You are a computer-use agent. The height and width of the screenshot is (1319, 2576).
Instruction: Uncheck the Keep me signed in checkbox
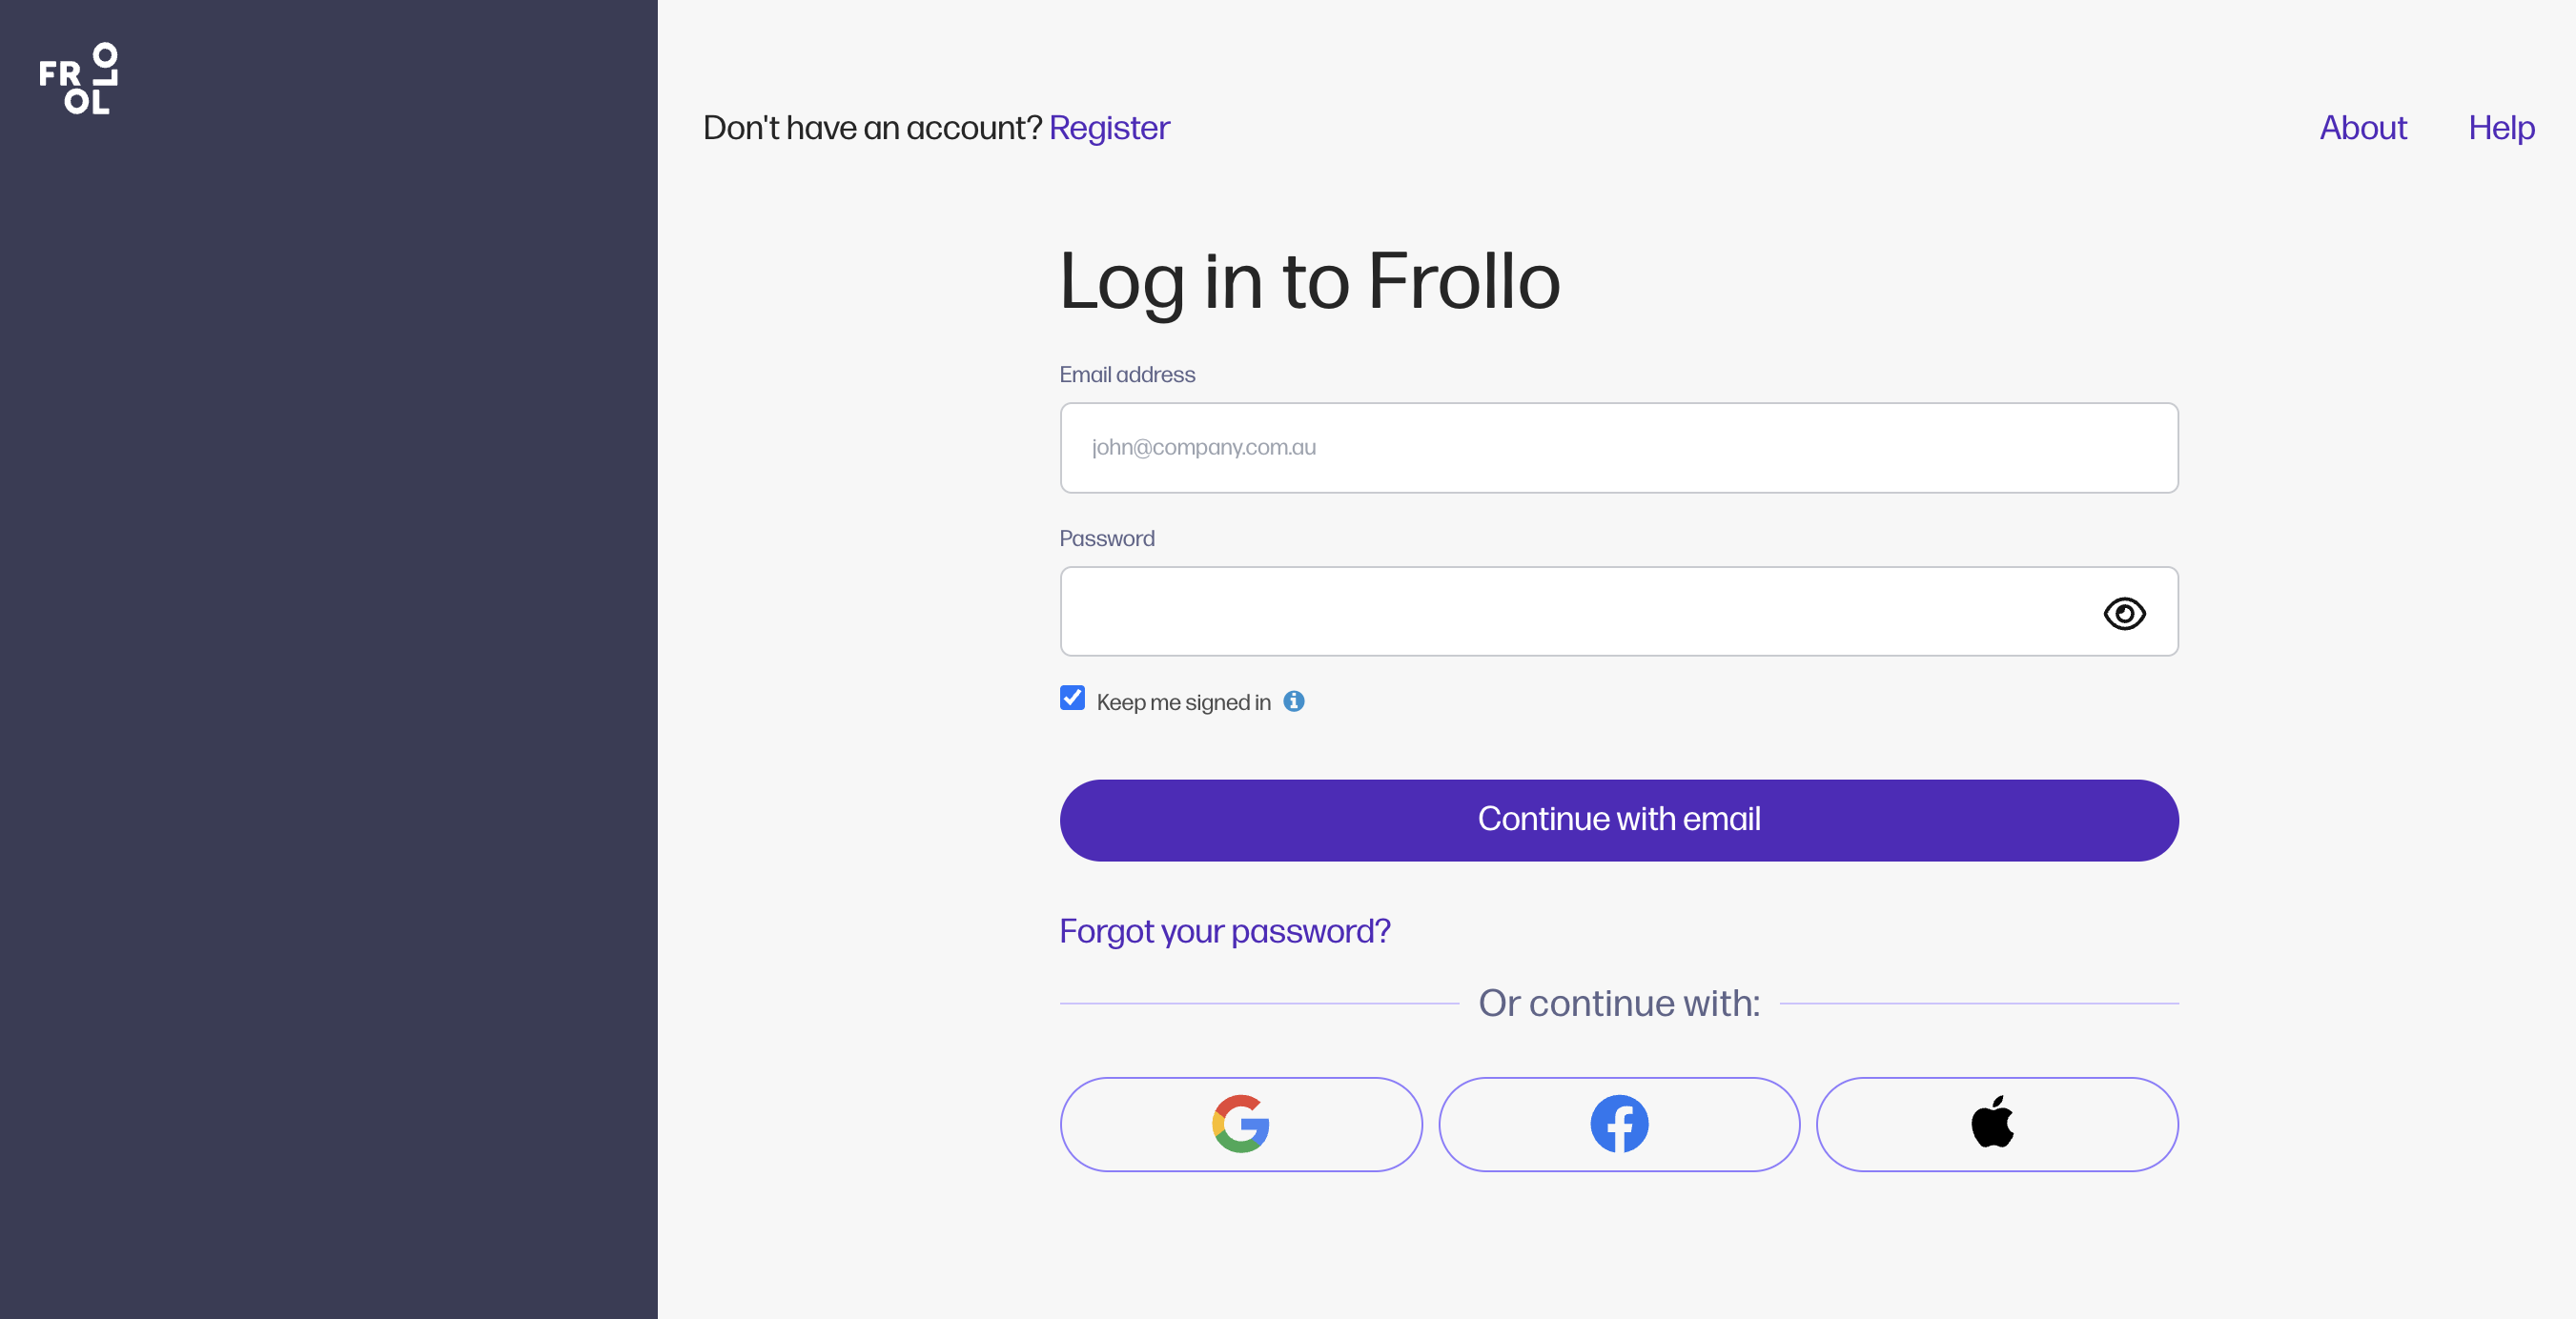click(1072, 698)
